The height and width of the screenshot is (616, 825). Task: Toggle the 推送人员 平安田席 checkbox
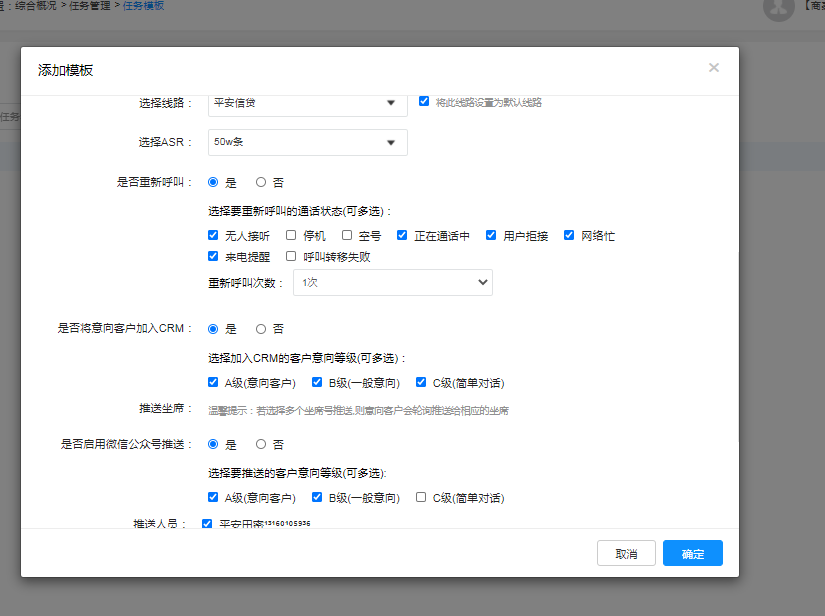pyautogui.click(x=207, y=524)
